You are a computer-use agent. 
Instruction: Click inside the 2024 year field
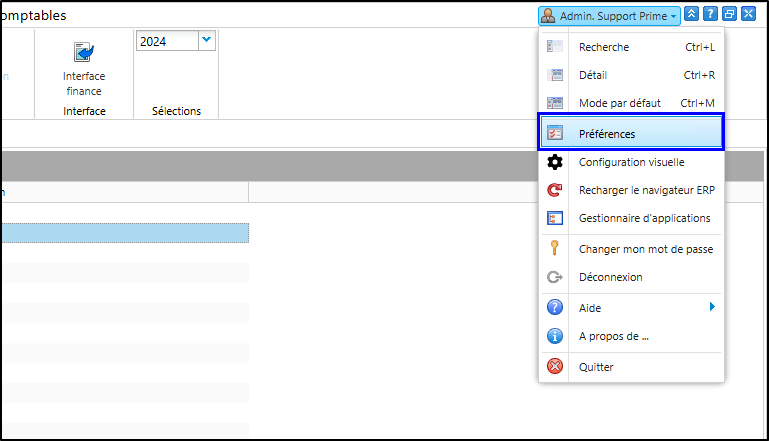167,41
